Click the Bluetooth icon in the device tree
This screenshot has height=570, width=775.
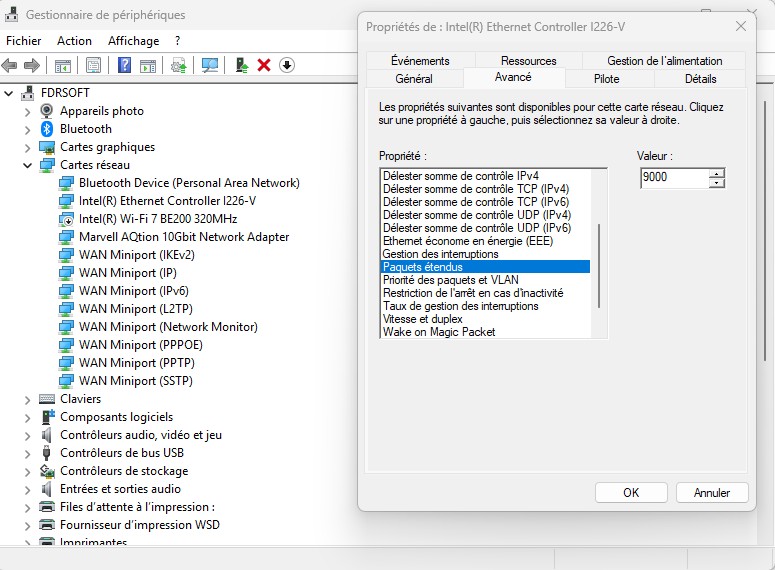pos(47,129)
